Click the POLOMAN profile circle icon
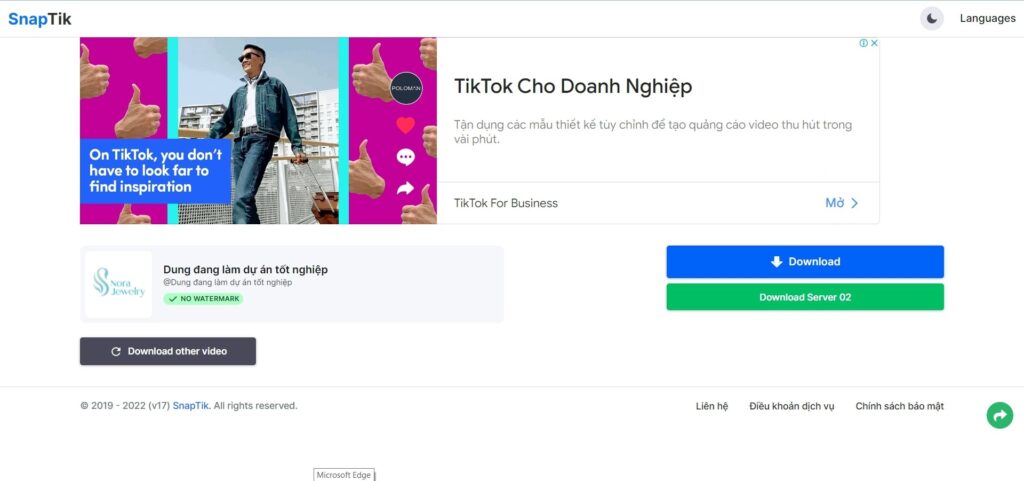 405,87
